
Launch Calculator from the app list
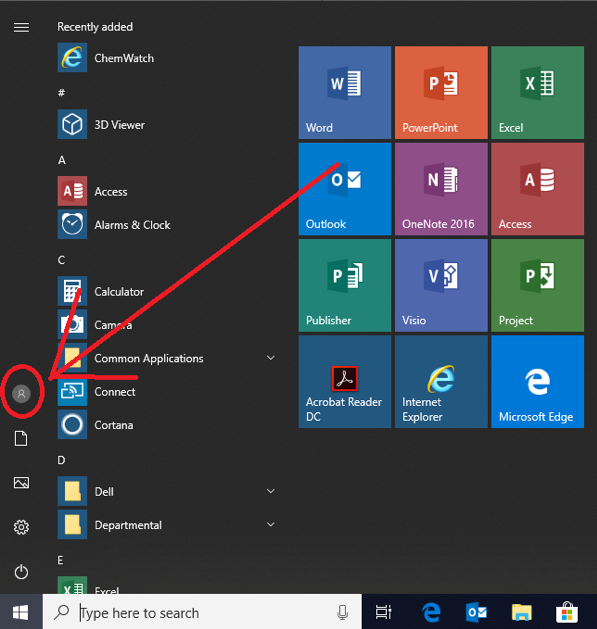pyautogui.click(x=169, y=291)
